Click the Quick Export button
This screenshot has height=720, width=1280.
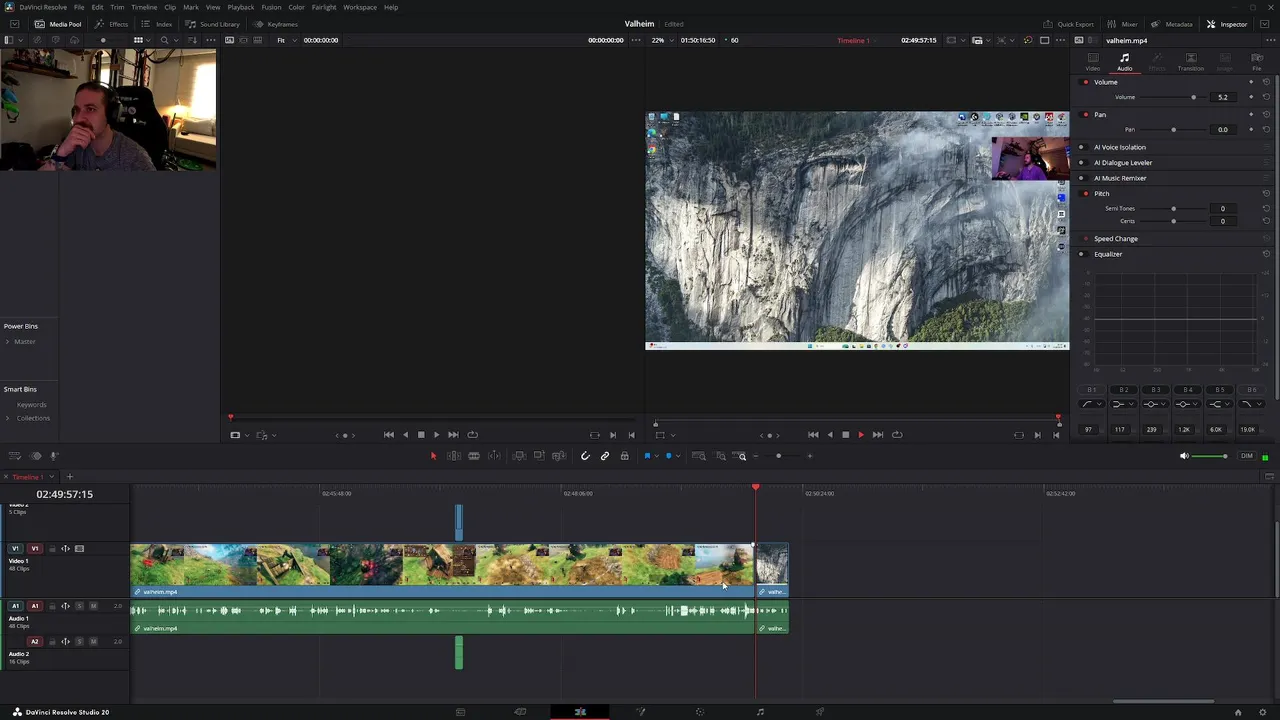pyautogui.click(x=1069, y=24)
